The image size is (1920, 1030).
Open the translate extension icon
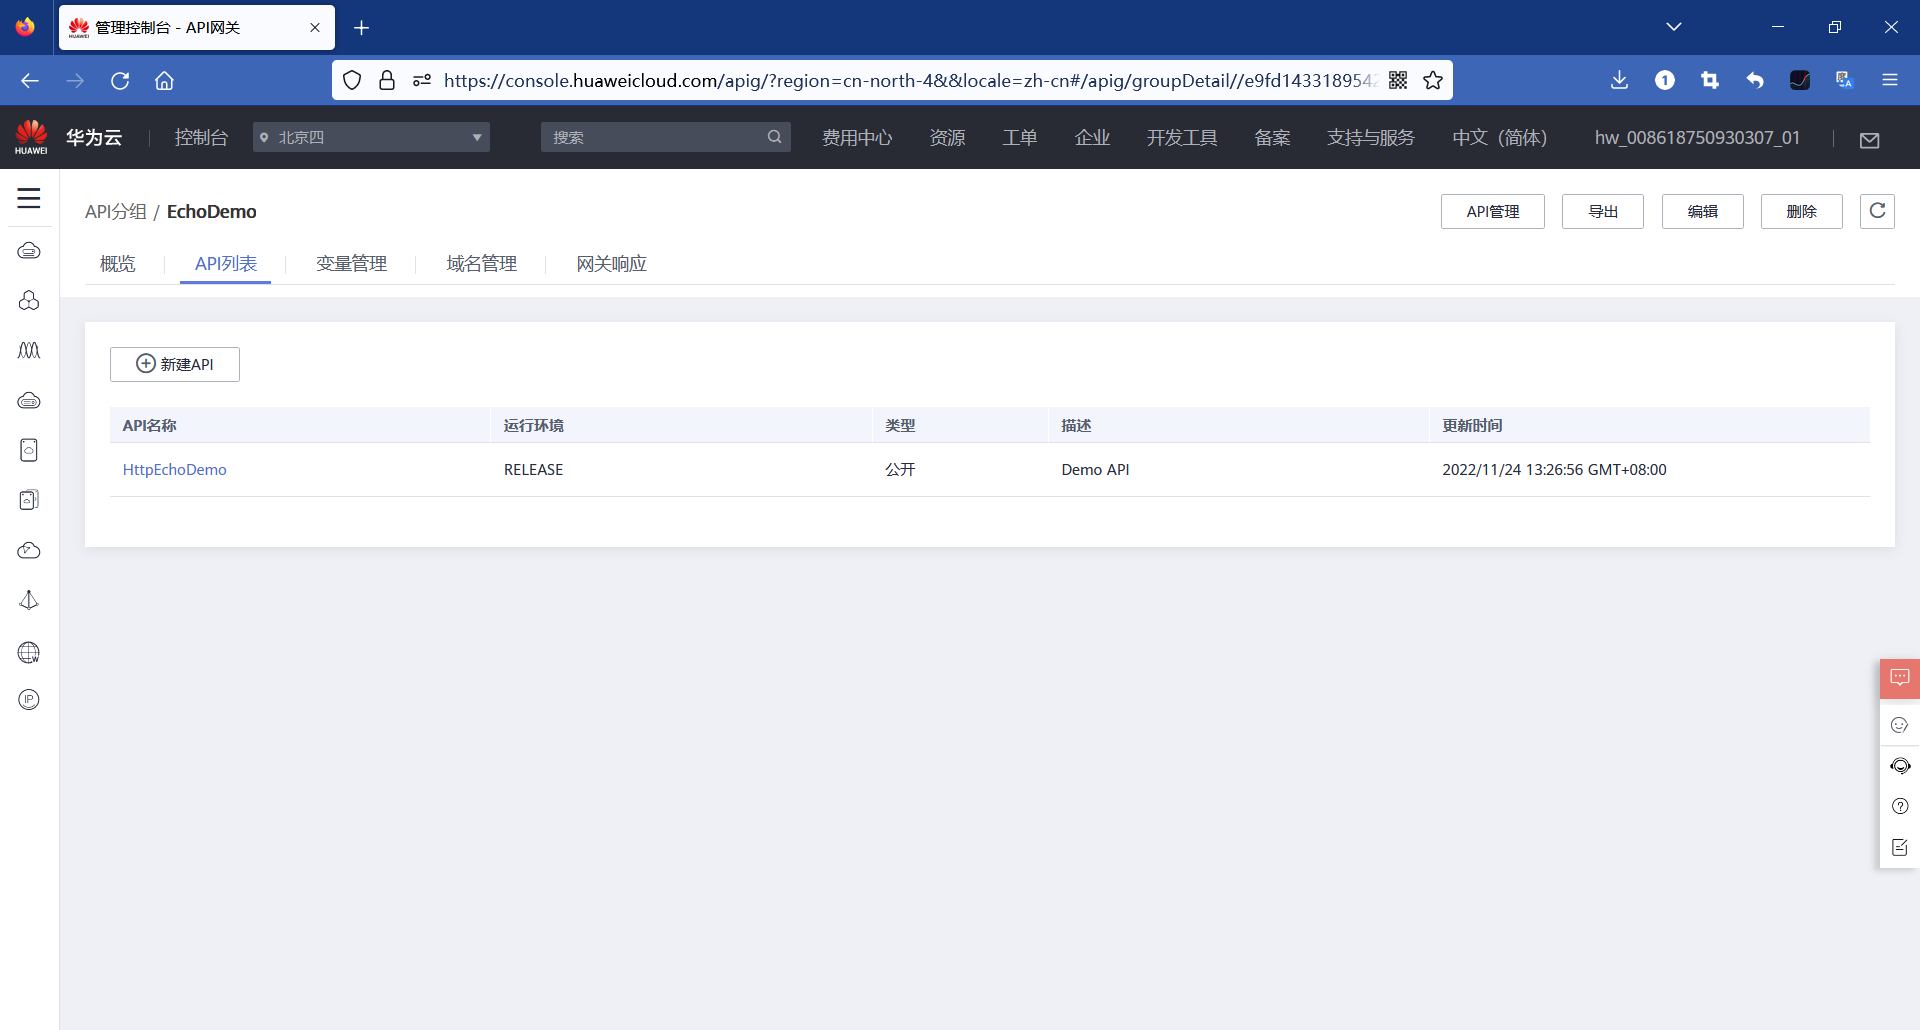1845,80
